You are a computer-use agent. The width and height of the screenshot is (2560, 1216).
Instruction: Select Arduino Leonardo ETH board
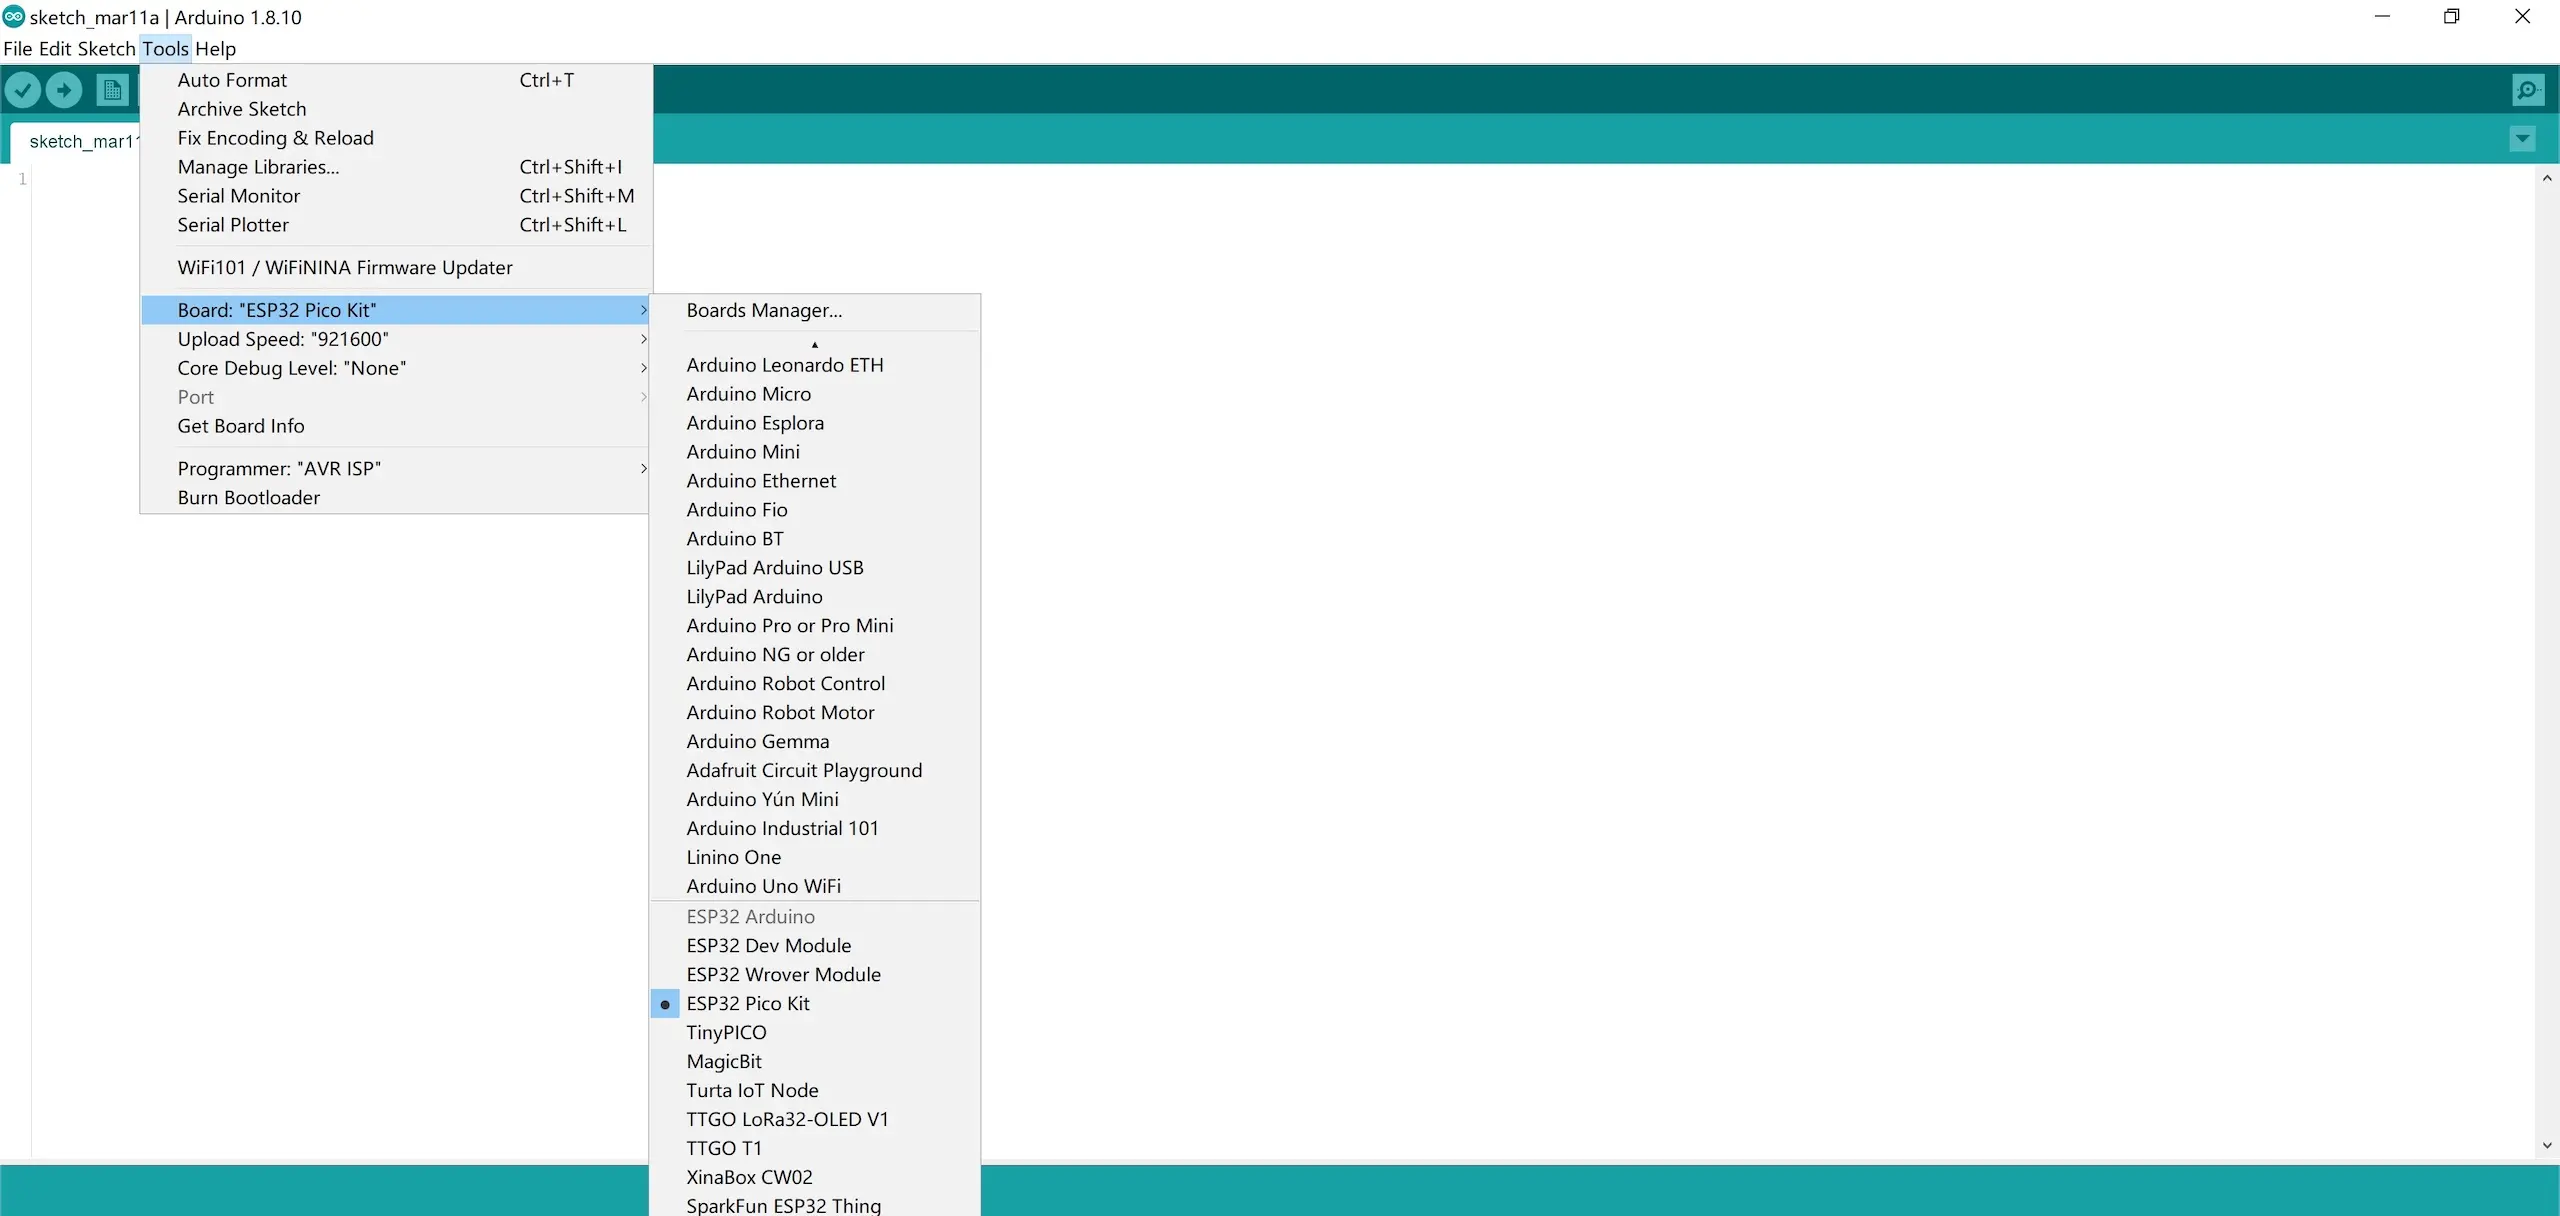pos(815,365)
